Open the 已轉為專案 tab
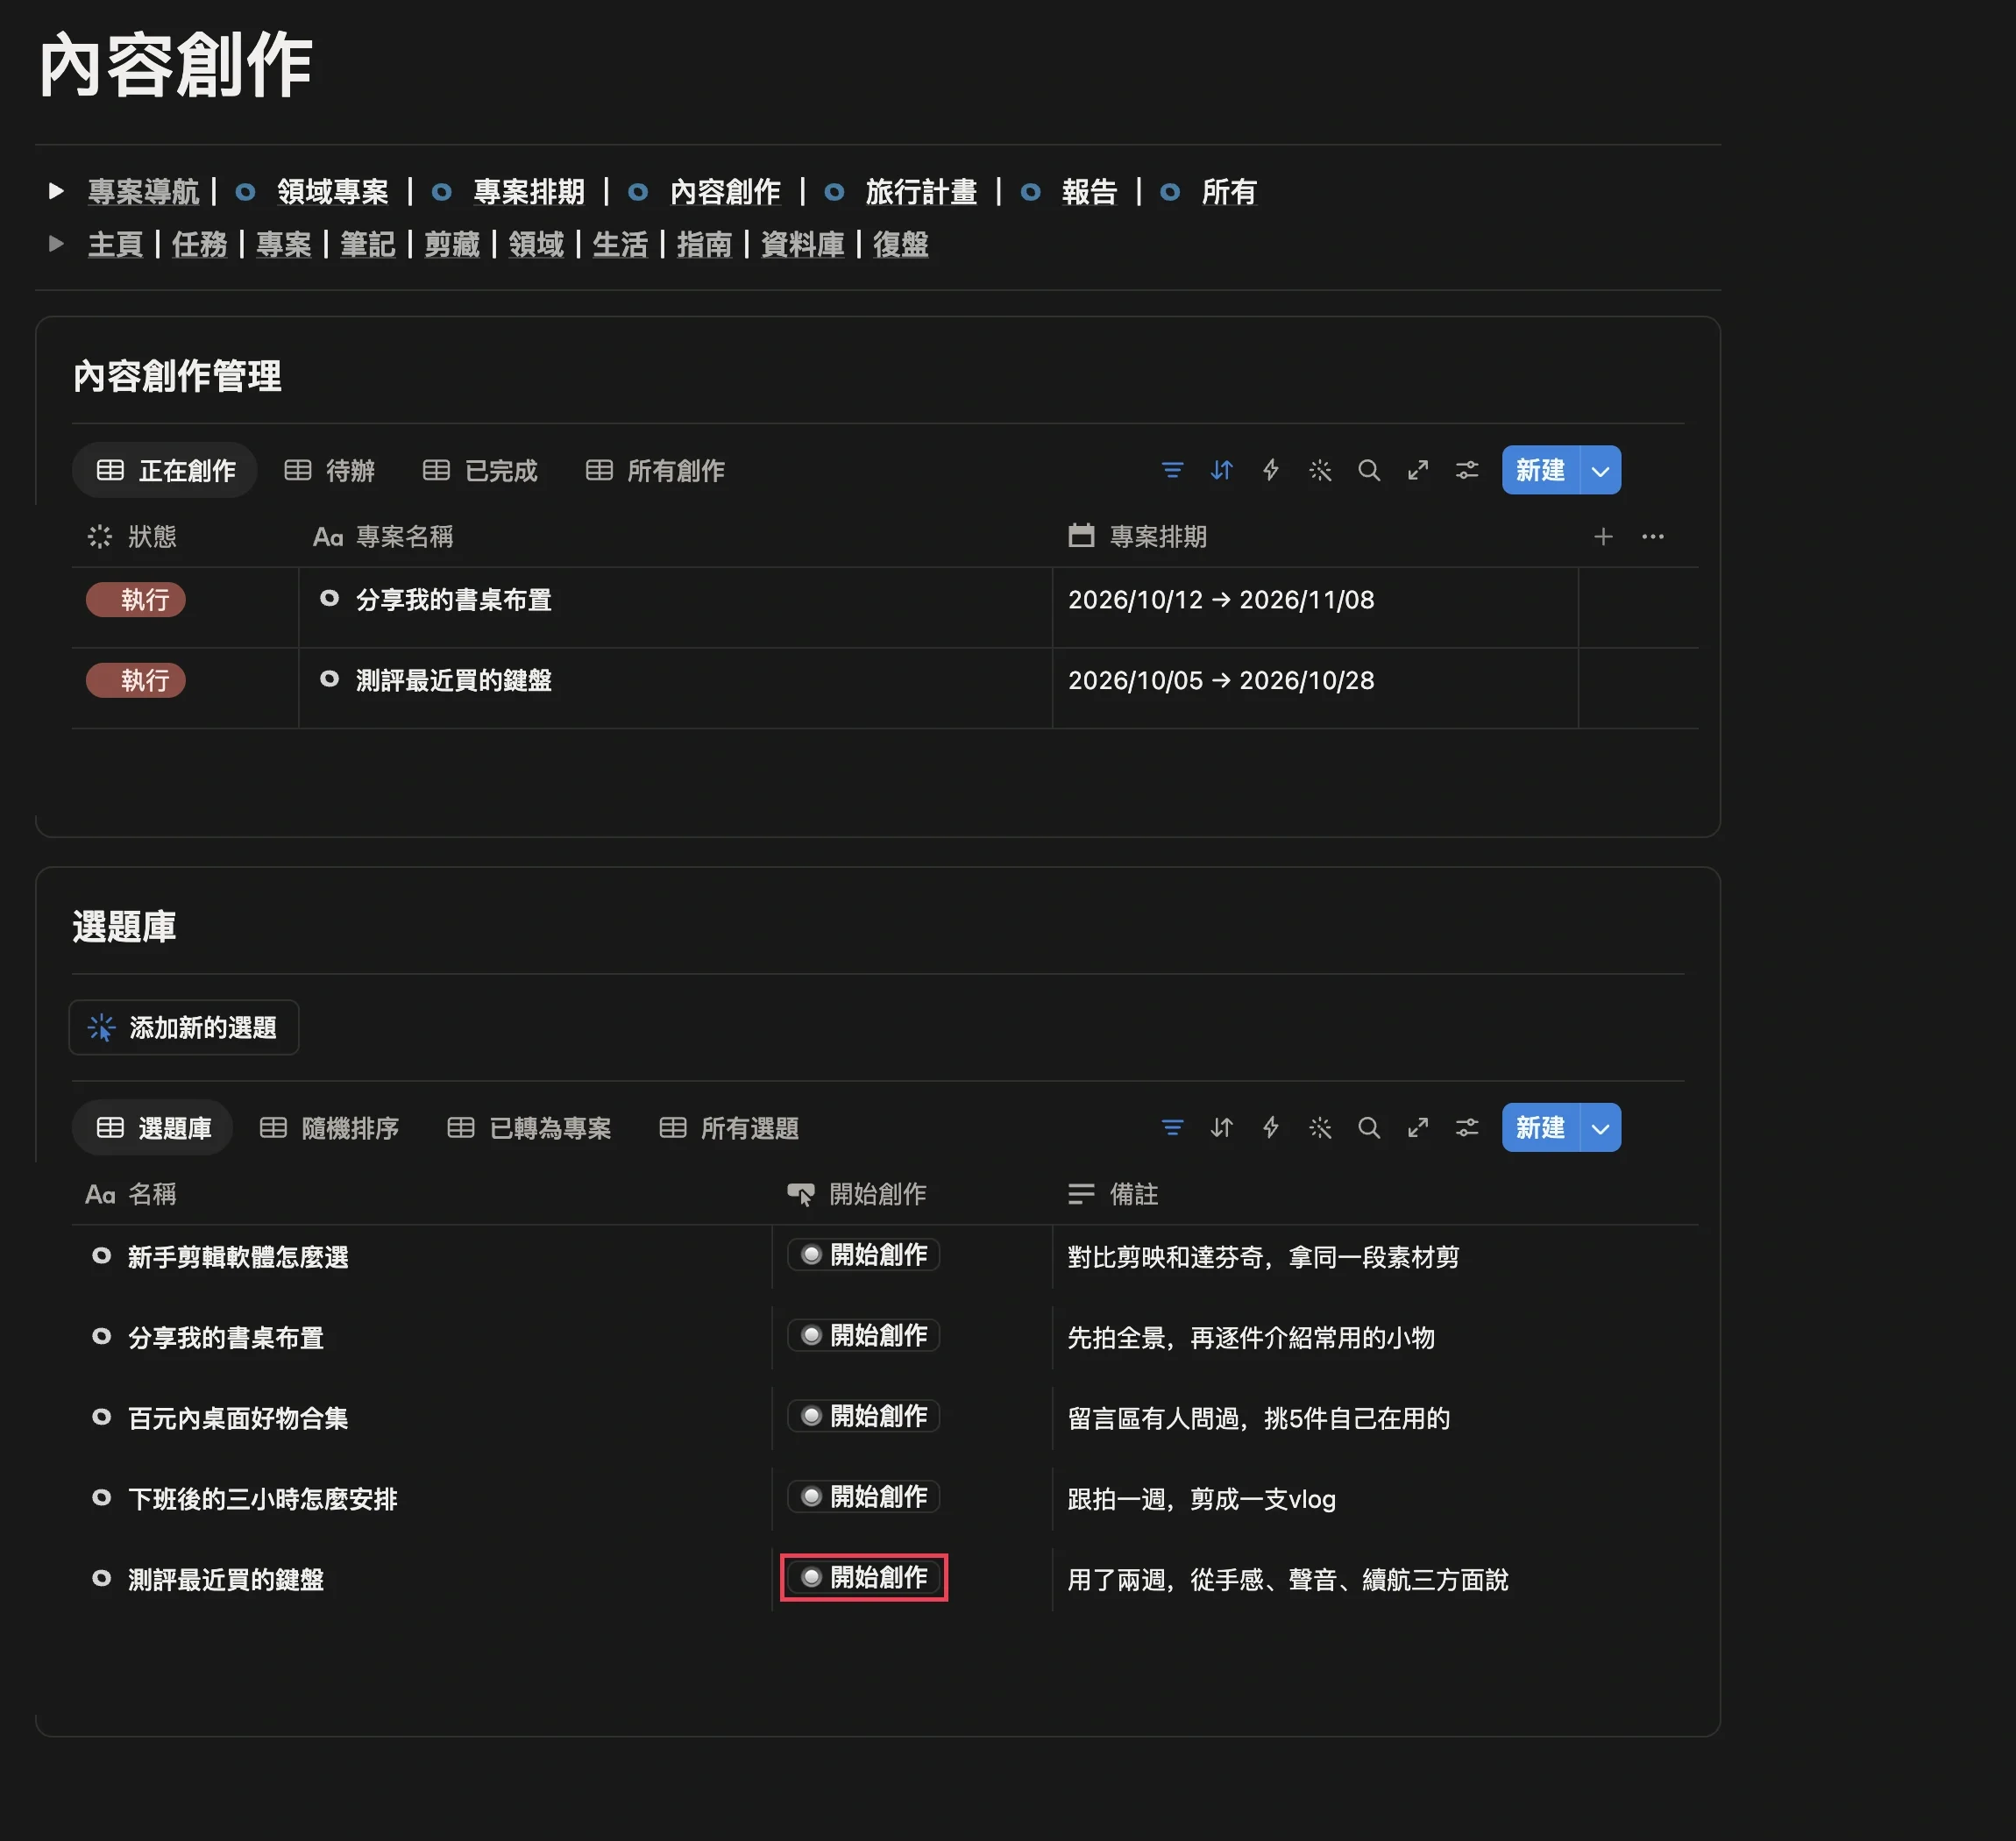The width and height of the screenshot is (2016, 1841). click(x=529, y=1128)
